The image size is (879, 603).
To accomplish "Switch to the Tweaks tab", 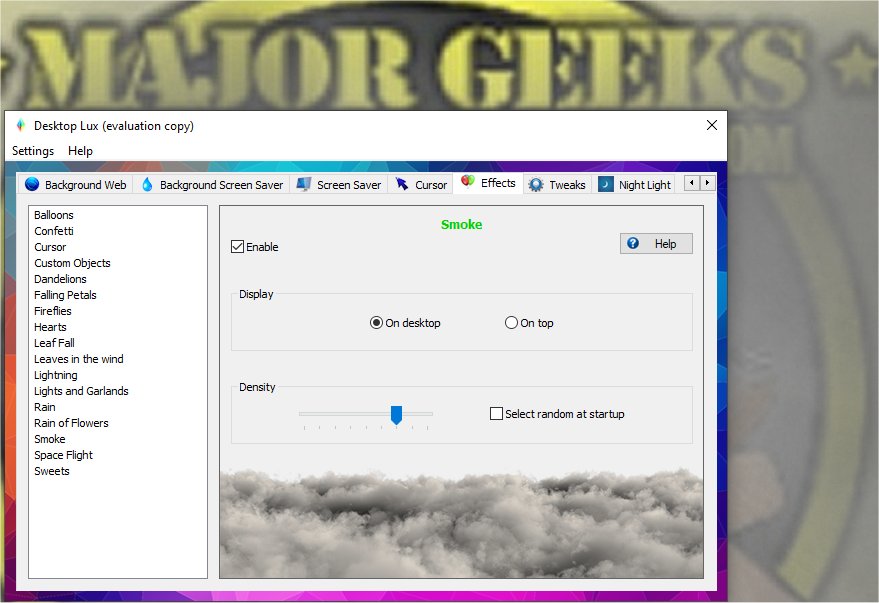I will tap(557, 184).
